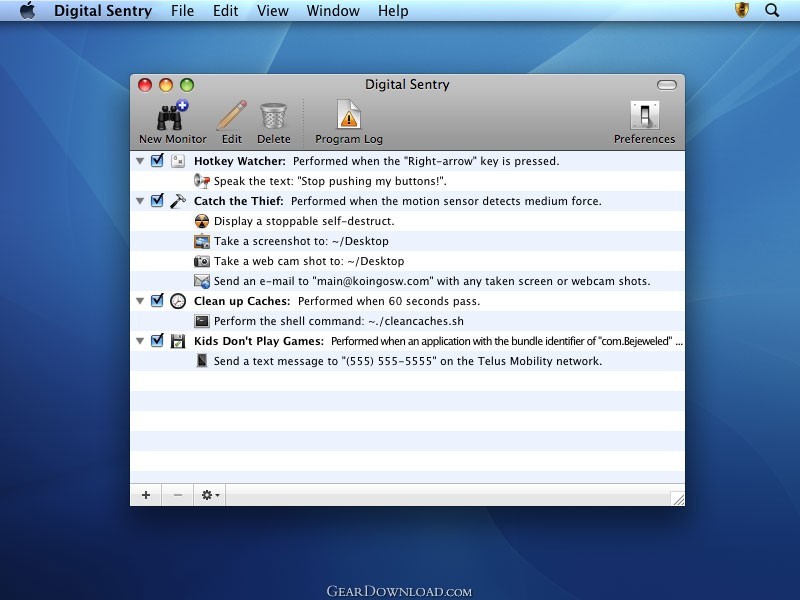This screenshot has height=600, width=800.
Task: Click the yellow minimize window button
Action: tap(166, 85)
